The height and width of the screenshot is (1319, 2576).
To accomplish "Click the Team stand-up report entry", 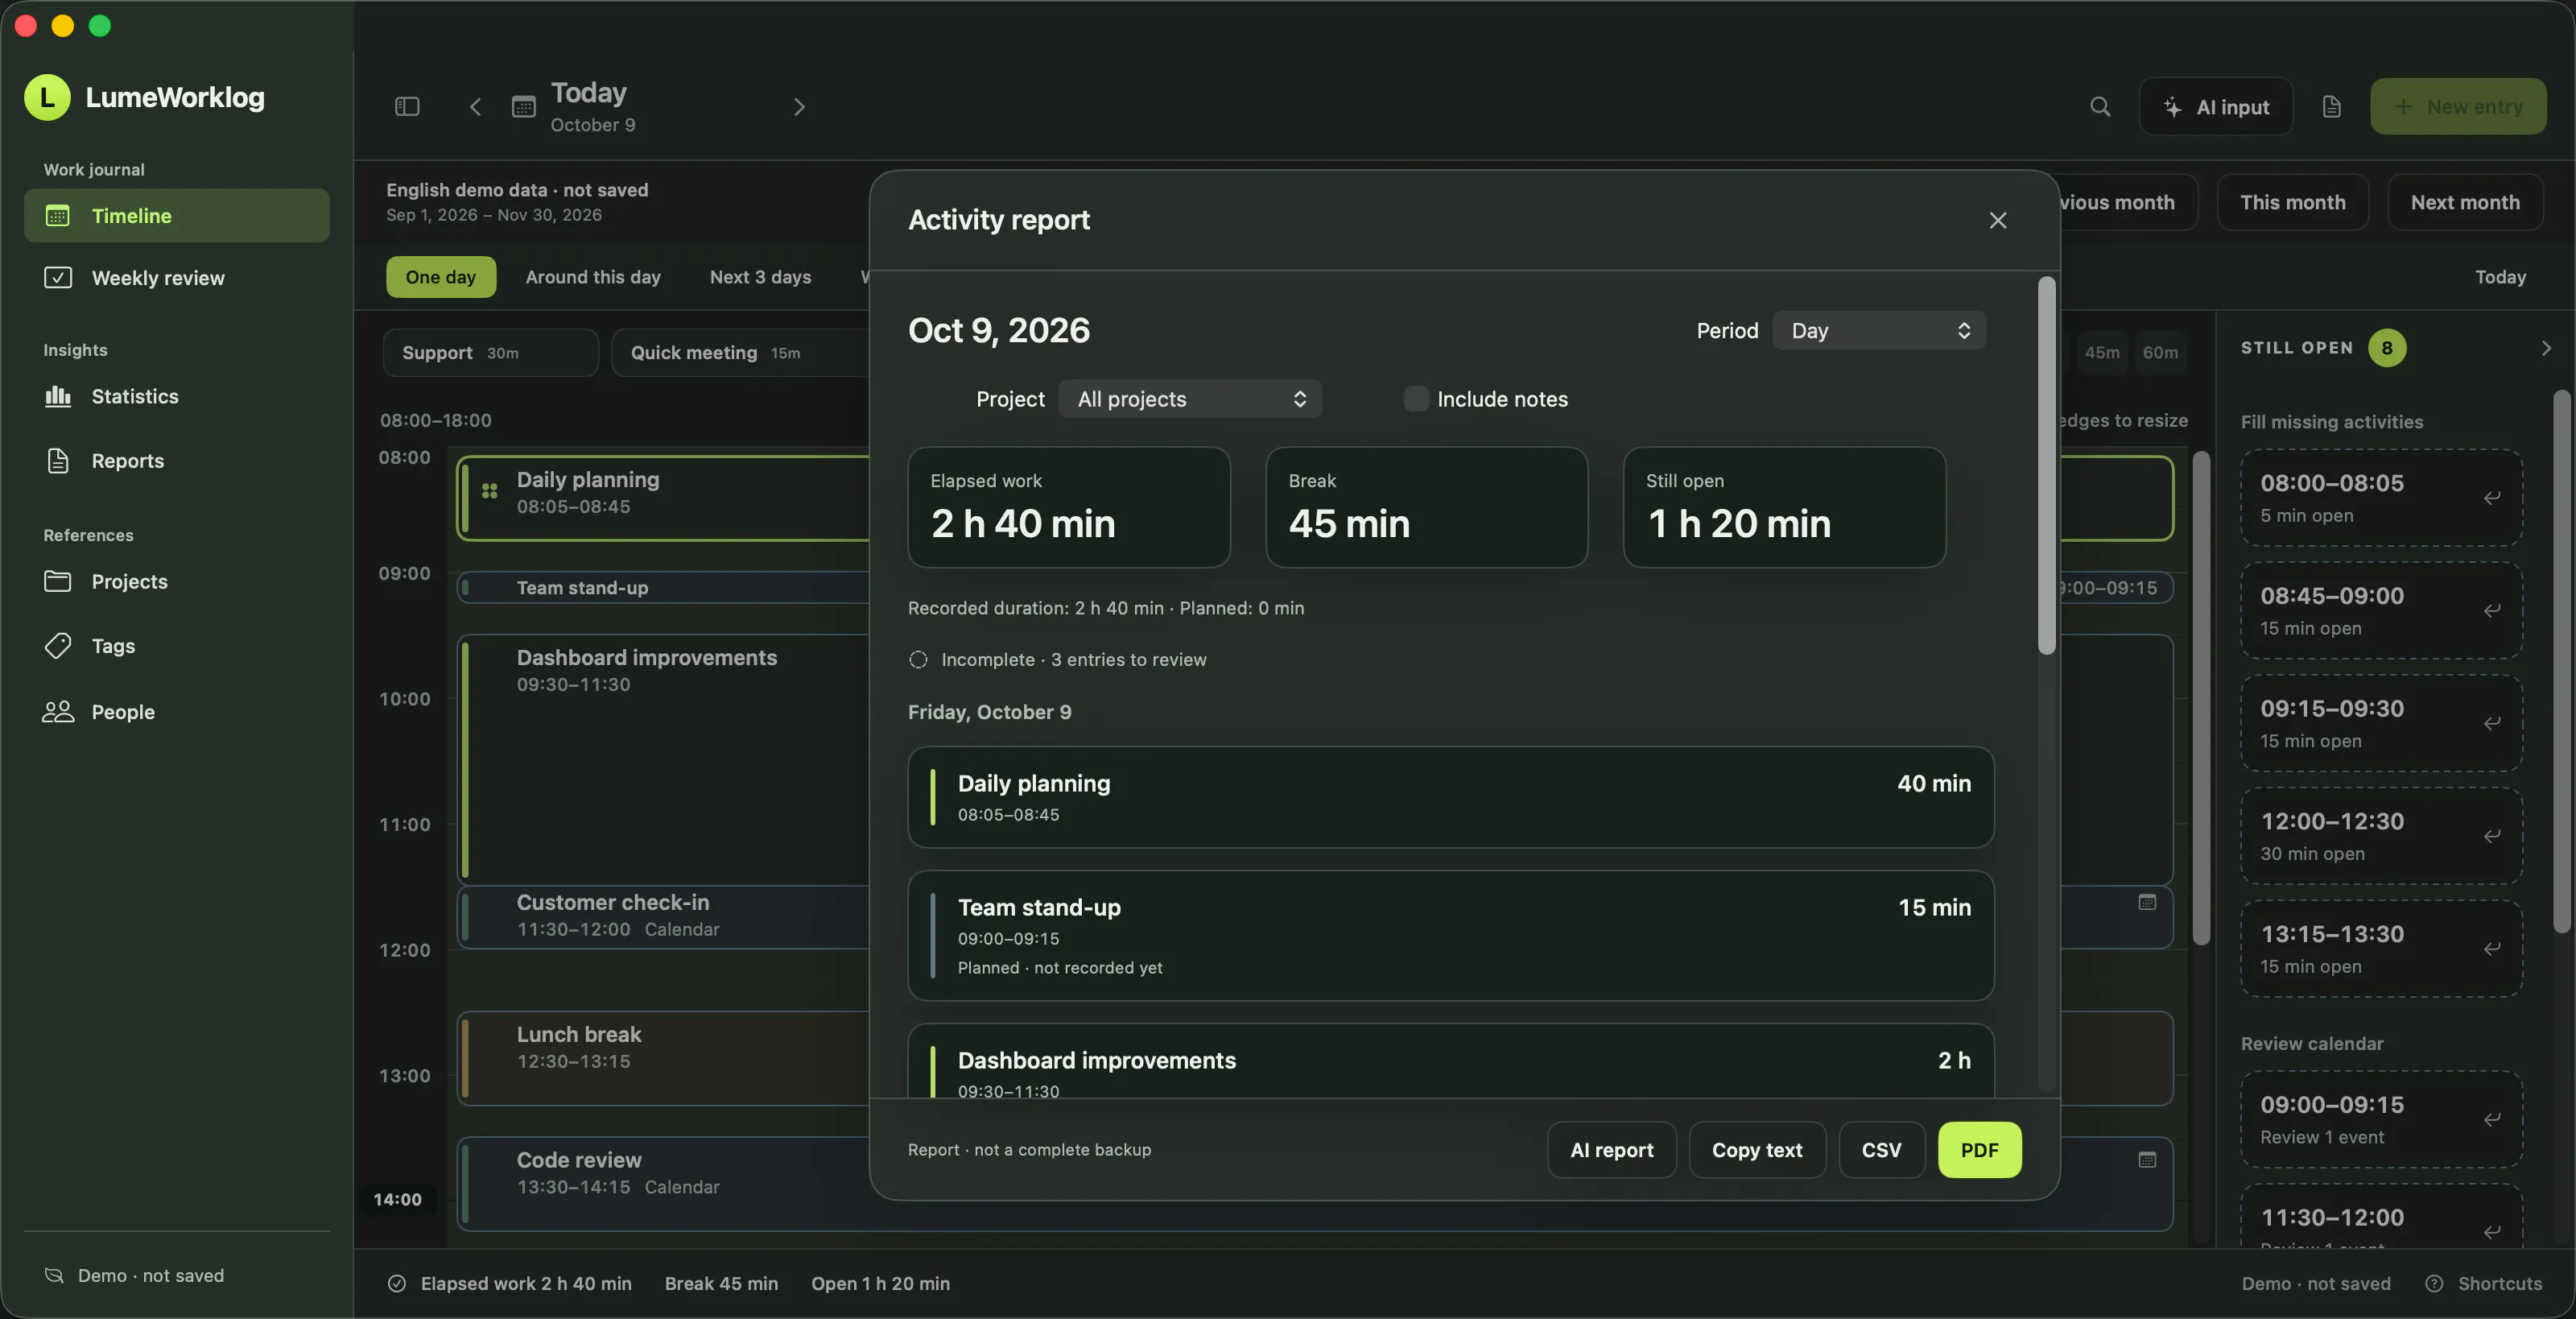I will (1450, 935).
